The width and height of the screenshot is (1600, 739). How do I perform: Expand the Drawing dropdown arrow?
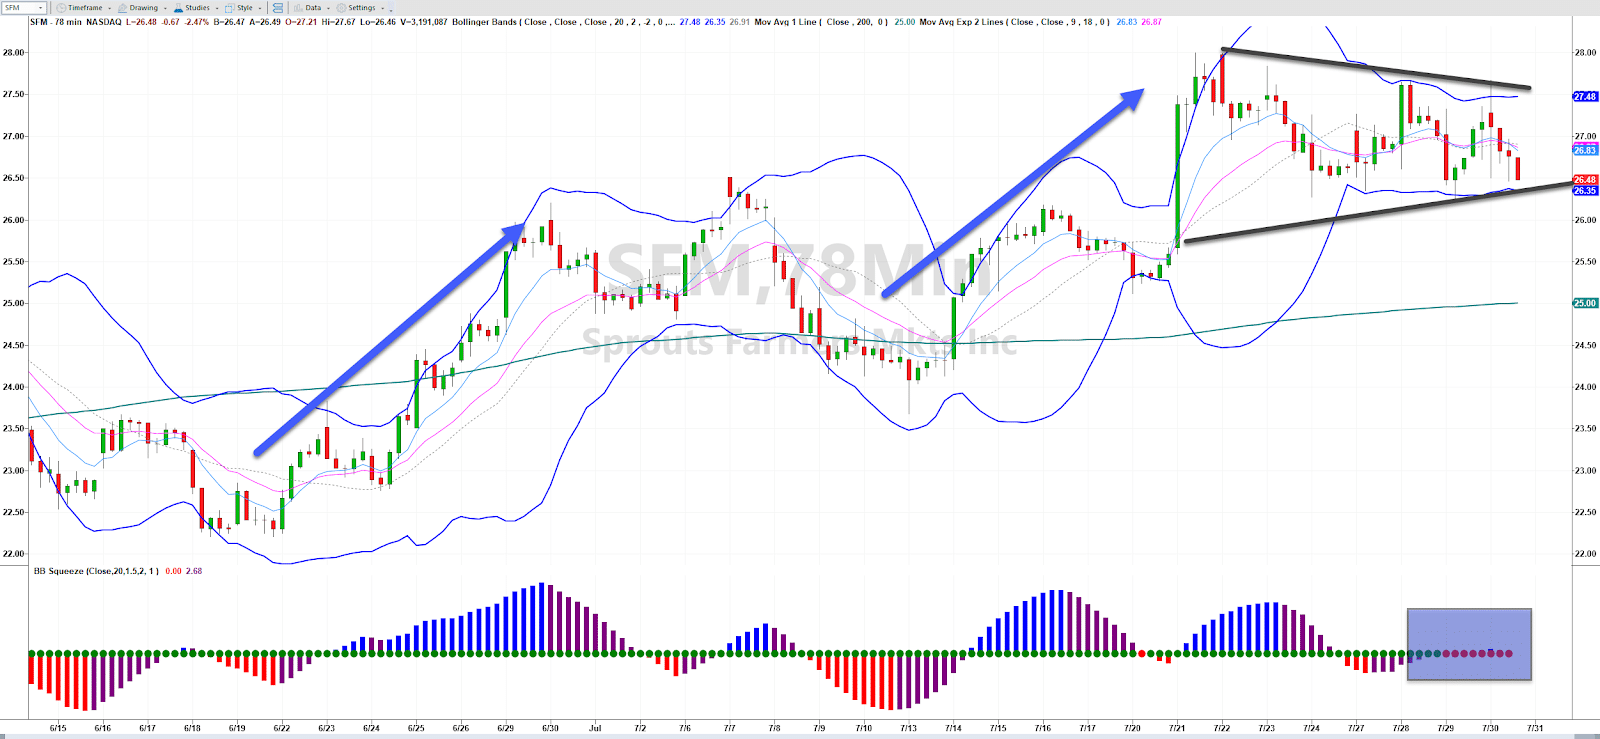tap(165, 8)
